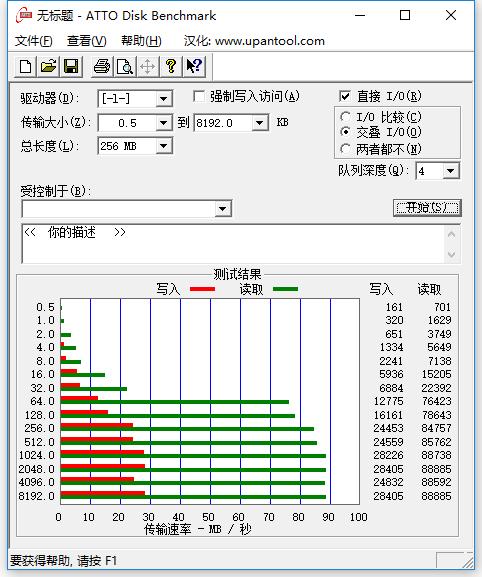This screenshot has height=577, width=482.
Task: Expand the transfer size start 0.5 dropdown
Action: click(x=163, y=123)
